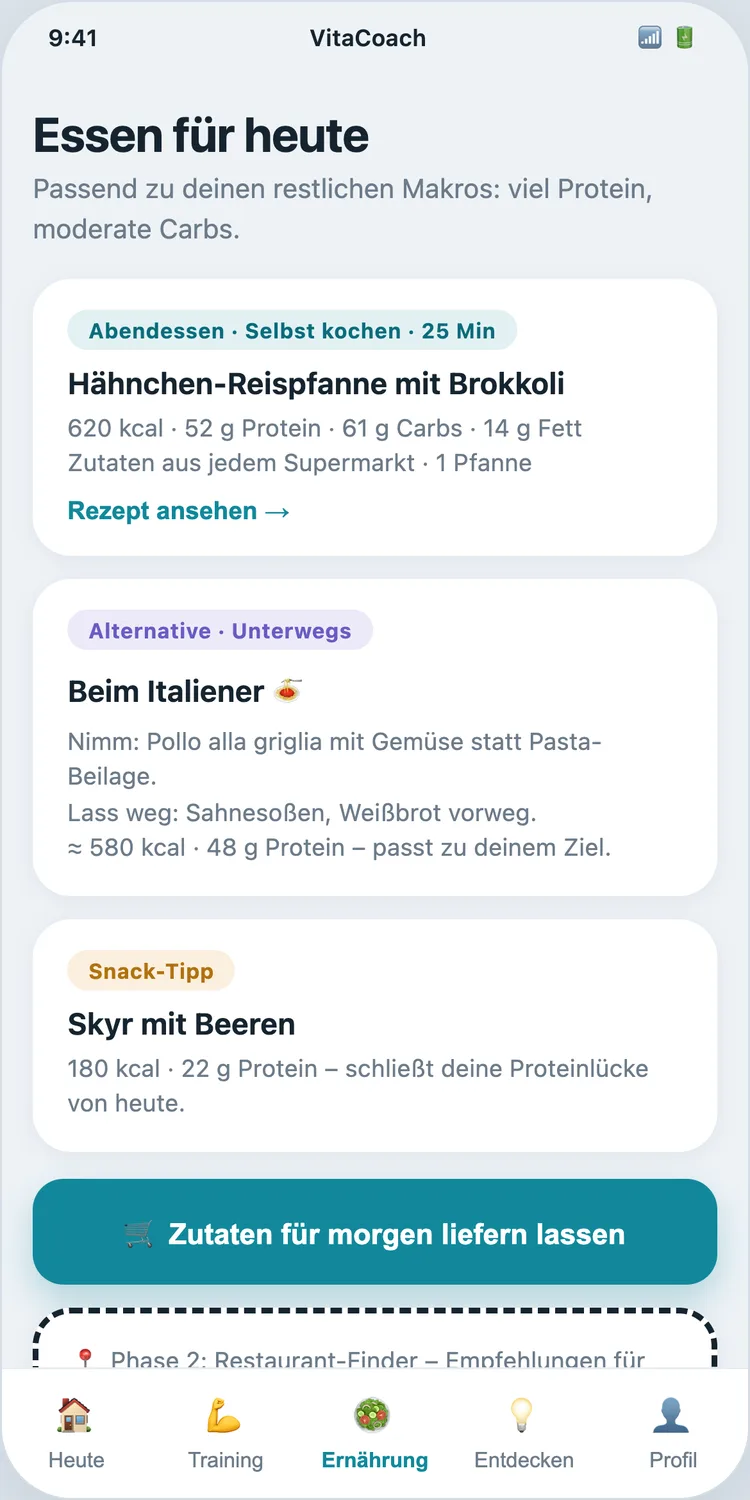
Task: Switch to the Entdecken tab label
Action: tap(523, 1460)
